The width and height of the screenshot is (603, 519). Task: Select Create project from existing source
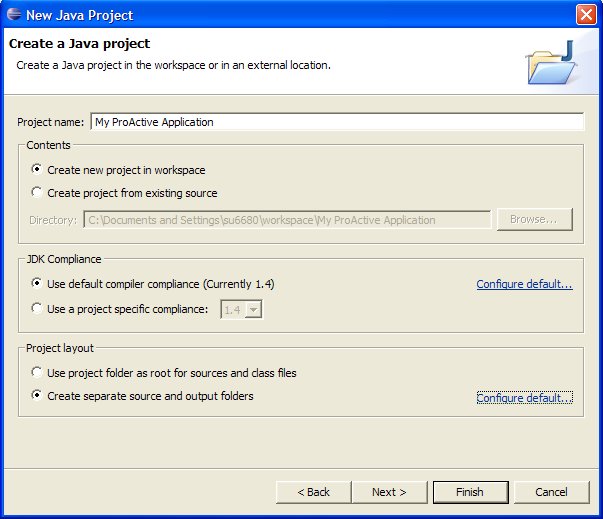tap(38, 193)
